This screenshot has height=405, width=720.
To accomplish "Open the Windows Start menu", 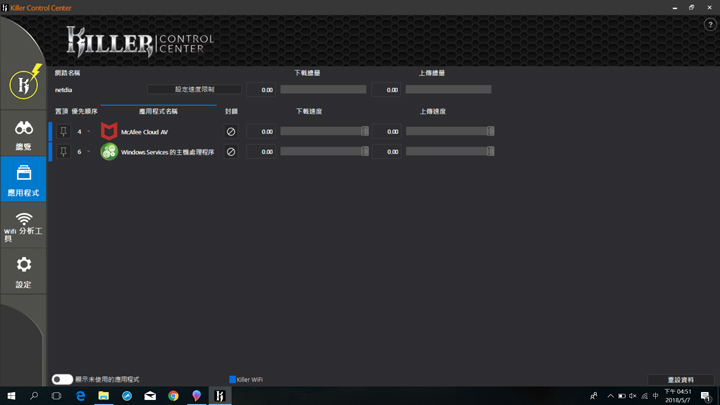I will coord(11,395).
